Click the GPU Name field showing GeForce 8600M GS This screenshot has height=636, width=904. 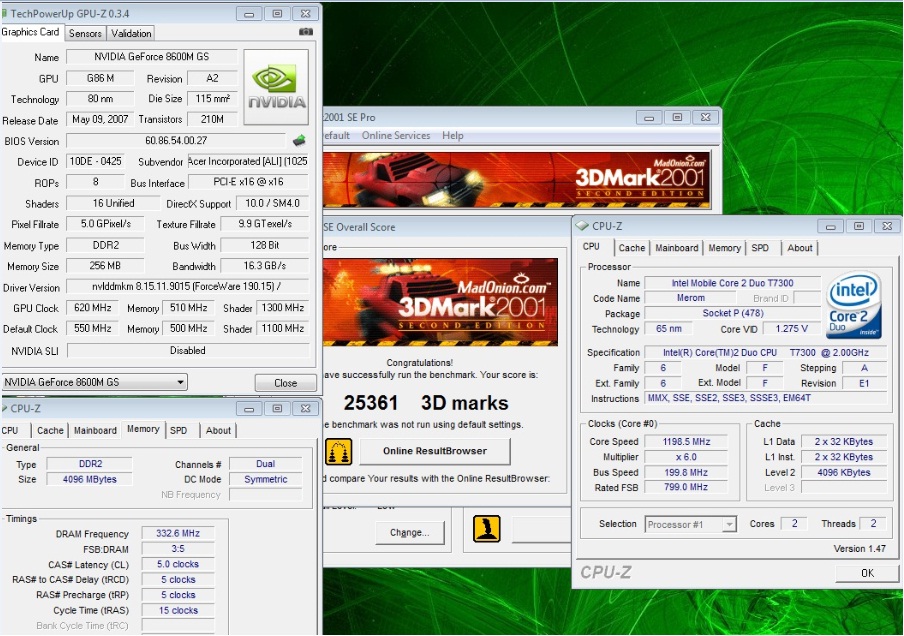tap(152, 57)
